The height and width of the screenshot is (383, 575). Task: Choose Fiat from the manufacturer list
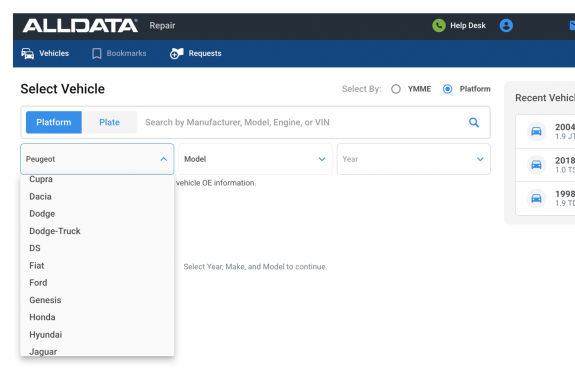pos(97,266)
